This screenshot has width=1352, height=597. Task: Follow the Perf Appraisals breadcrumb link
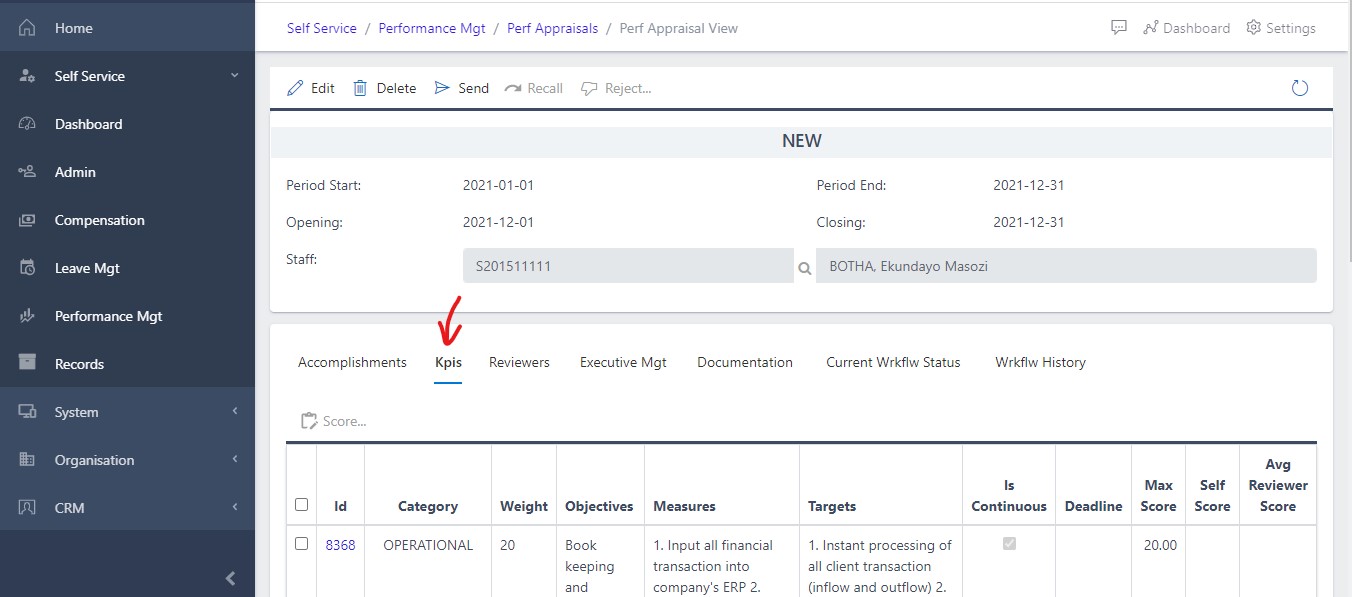coord(552,28)
